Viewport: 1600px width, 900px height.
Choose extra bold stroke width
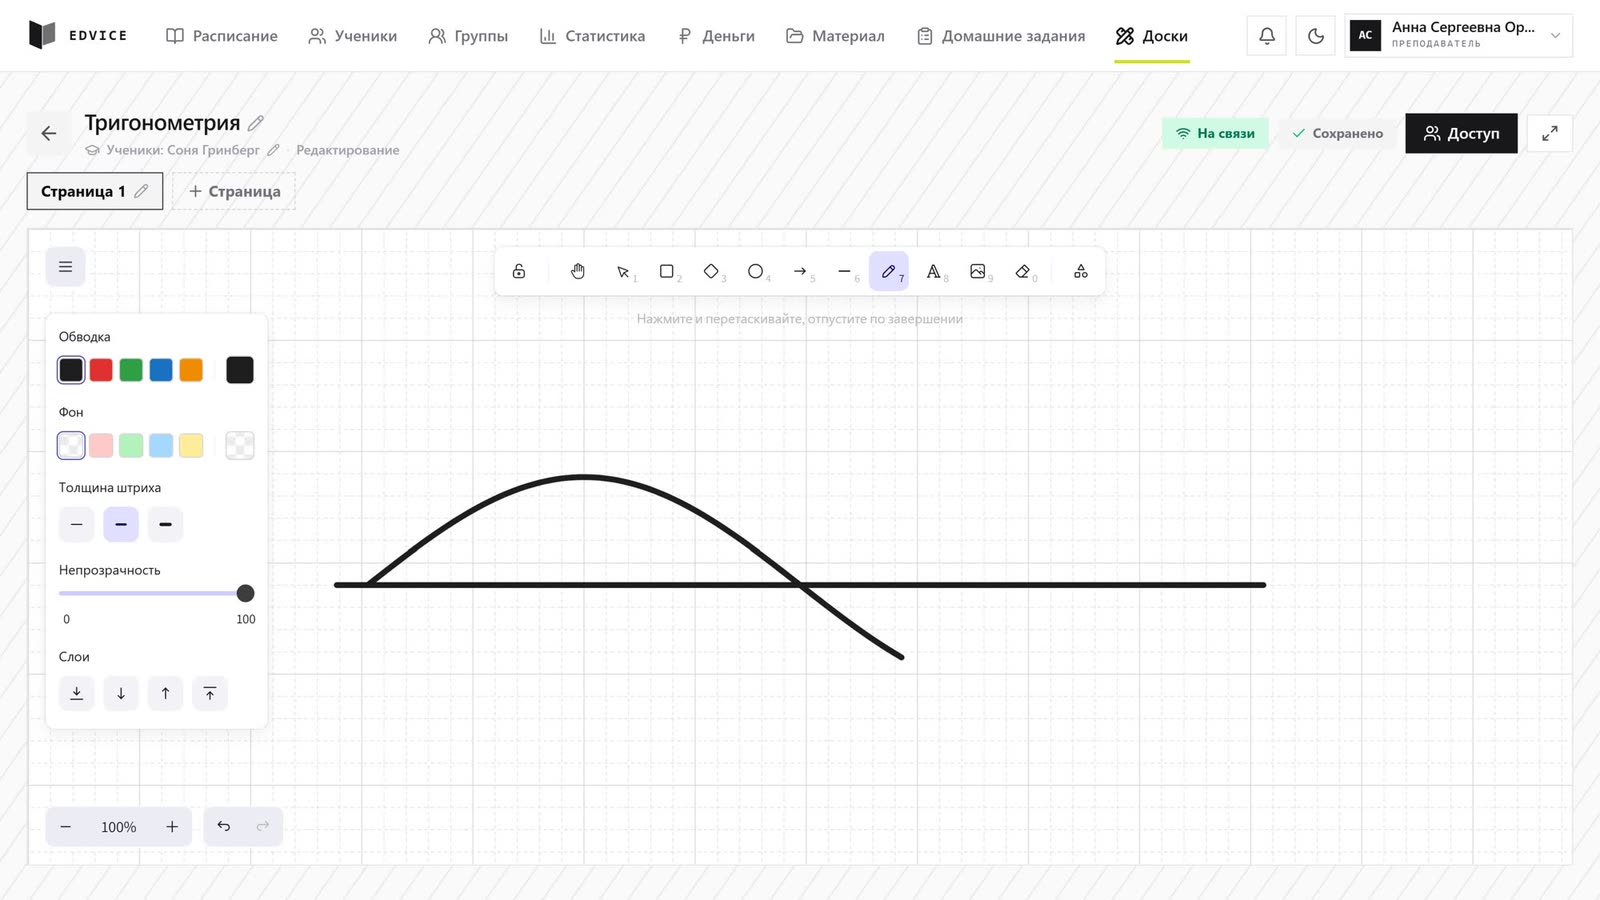[165, 524]
